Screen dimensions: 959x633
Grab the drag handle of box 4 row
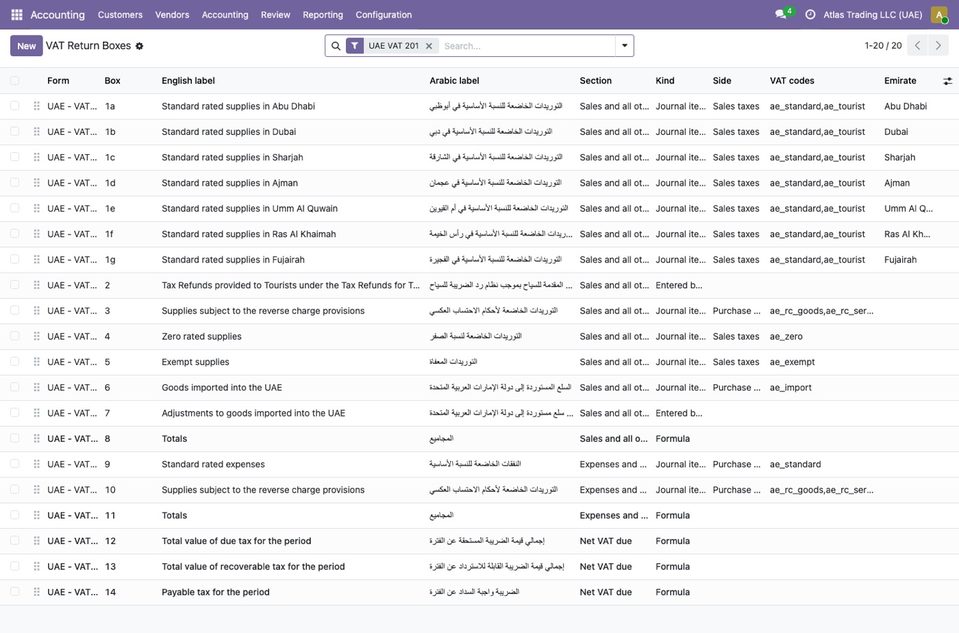tap(37, 336)
